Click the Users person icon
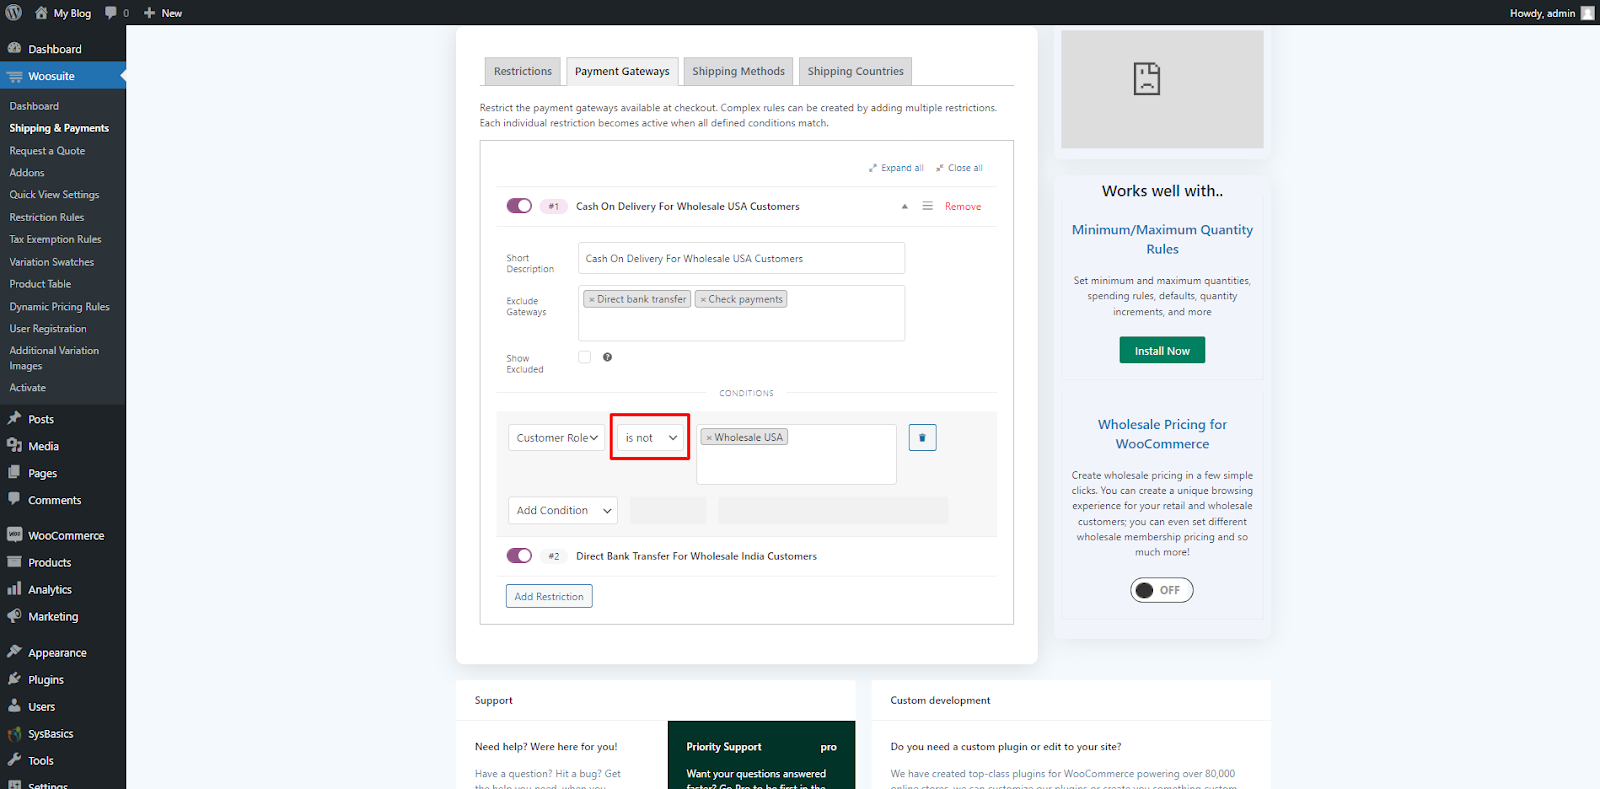Screen dimensions: 1600x789 14,706
